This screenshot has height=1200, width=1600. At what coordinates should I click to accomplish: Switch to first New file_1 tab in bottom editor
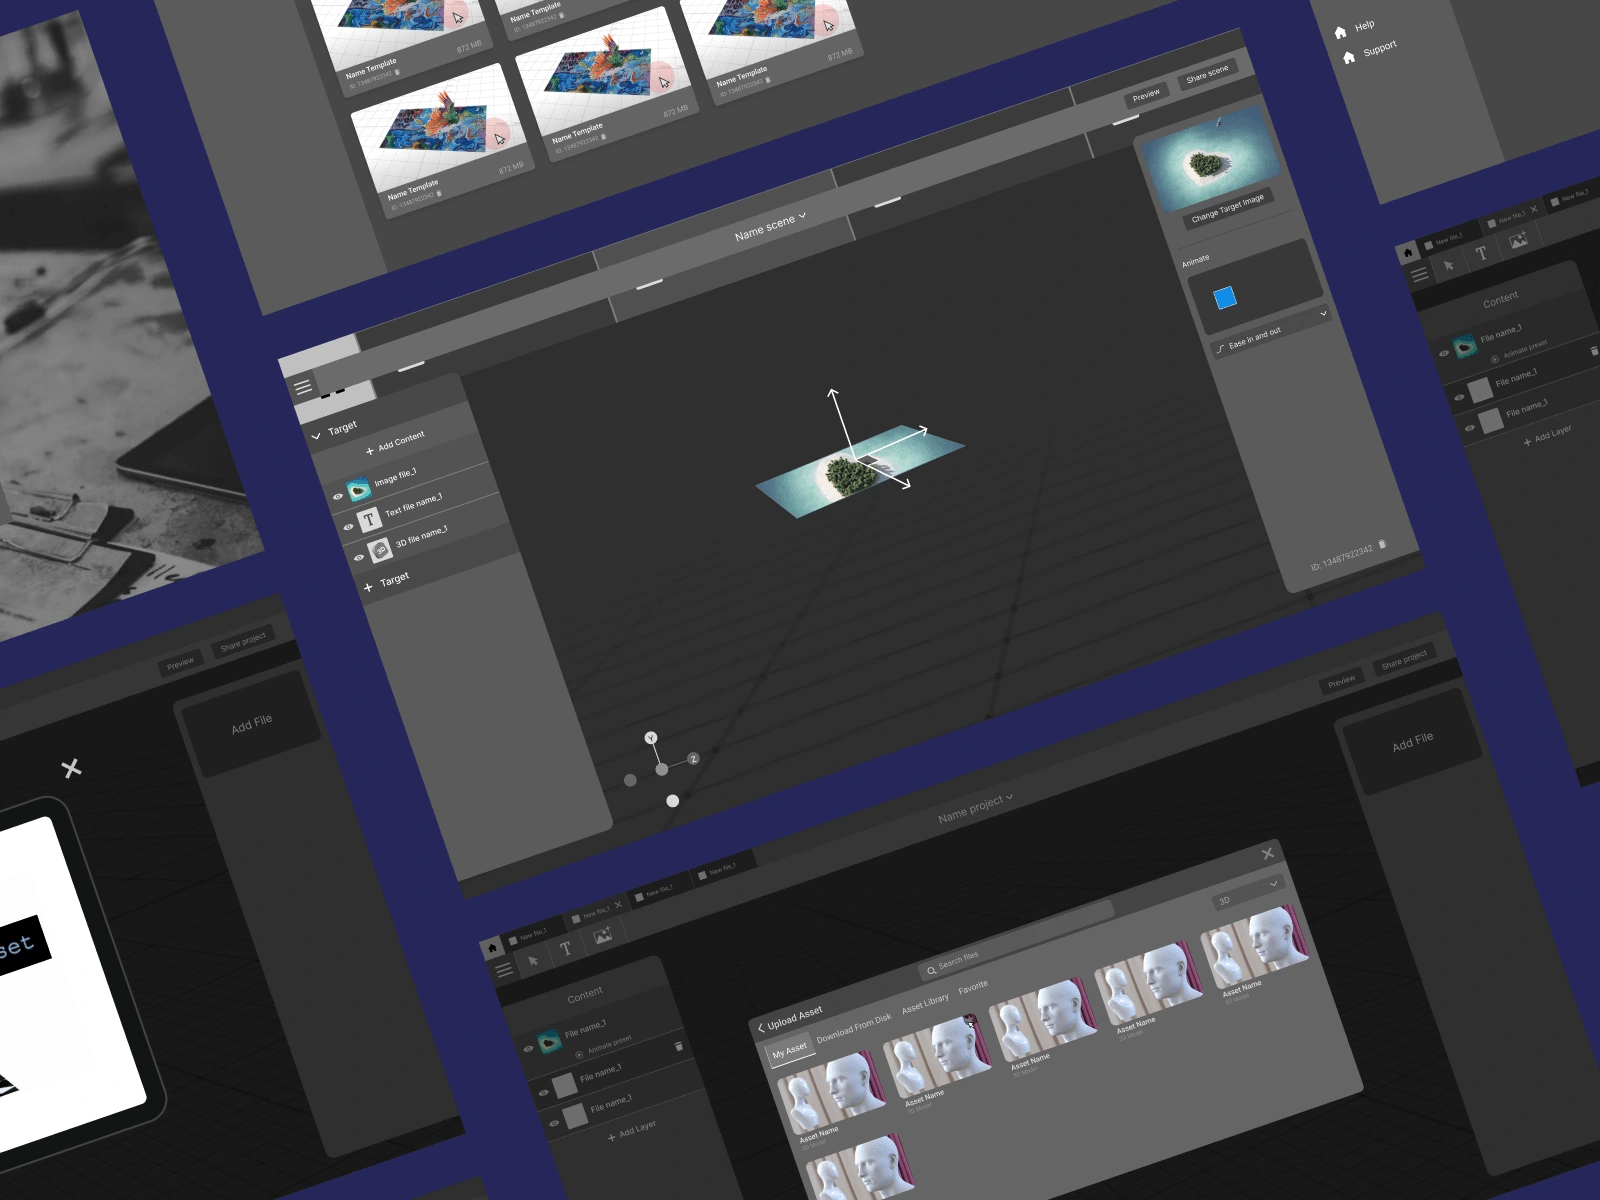(528, 935)
